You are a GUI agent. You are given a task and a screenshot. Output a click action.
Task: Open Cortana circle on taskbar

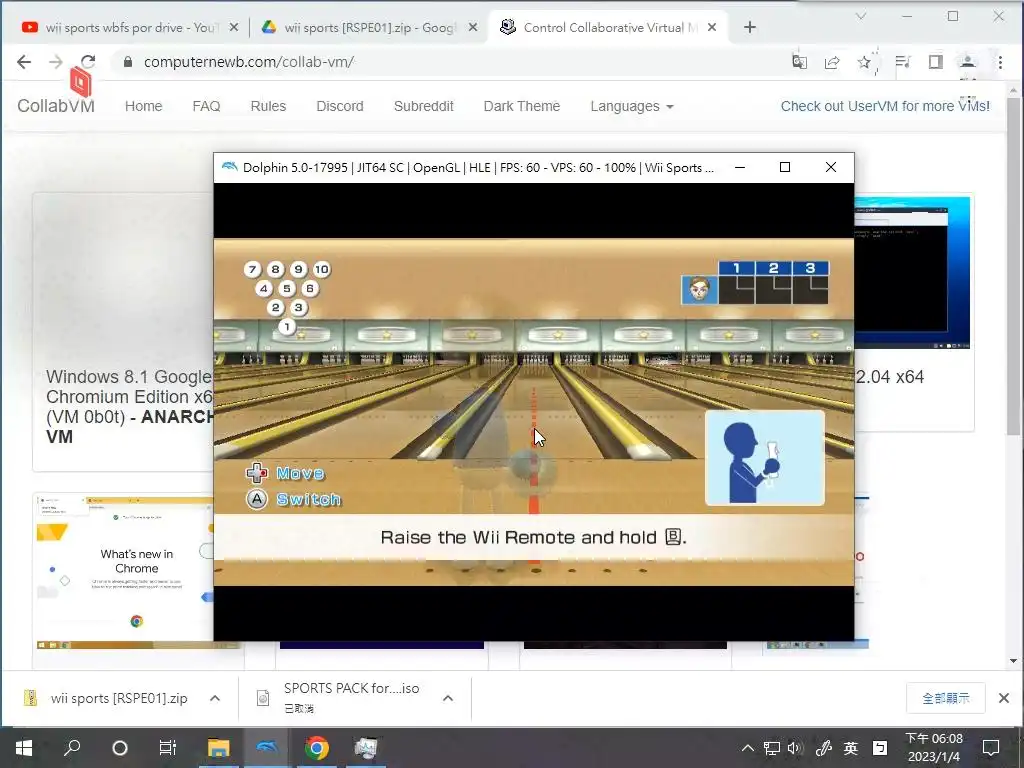pos(120,748)
